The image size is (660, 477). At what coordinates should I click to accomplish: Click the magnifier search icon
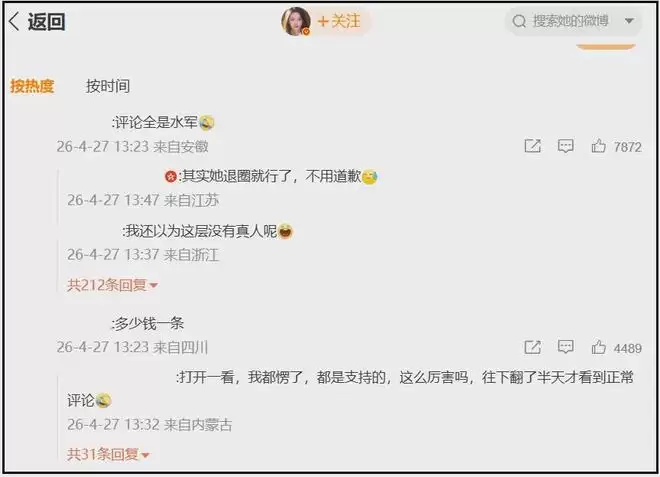[519, 21]
